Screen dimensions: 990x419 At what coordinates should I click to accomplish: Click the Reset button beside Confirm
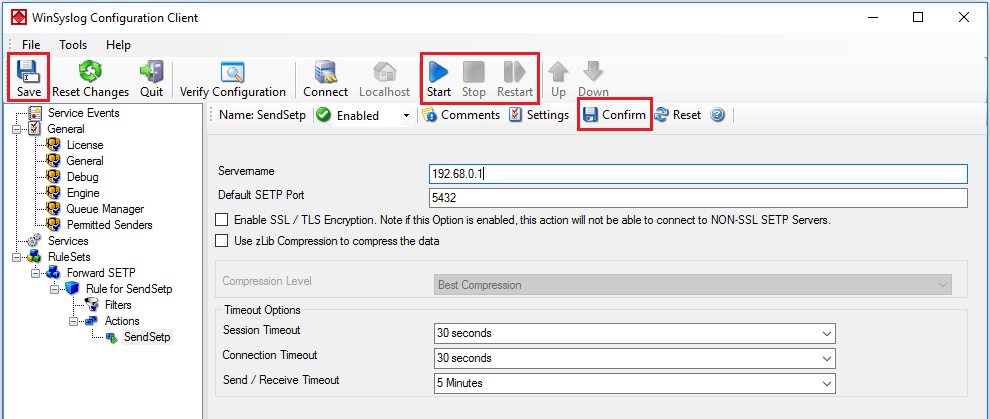pos(678,115)
